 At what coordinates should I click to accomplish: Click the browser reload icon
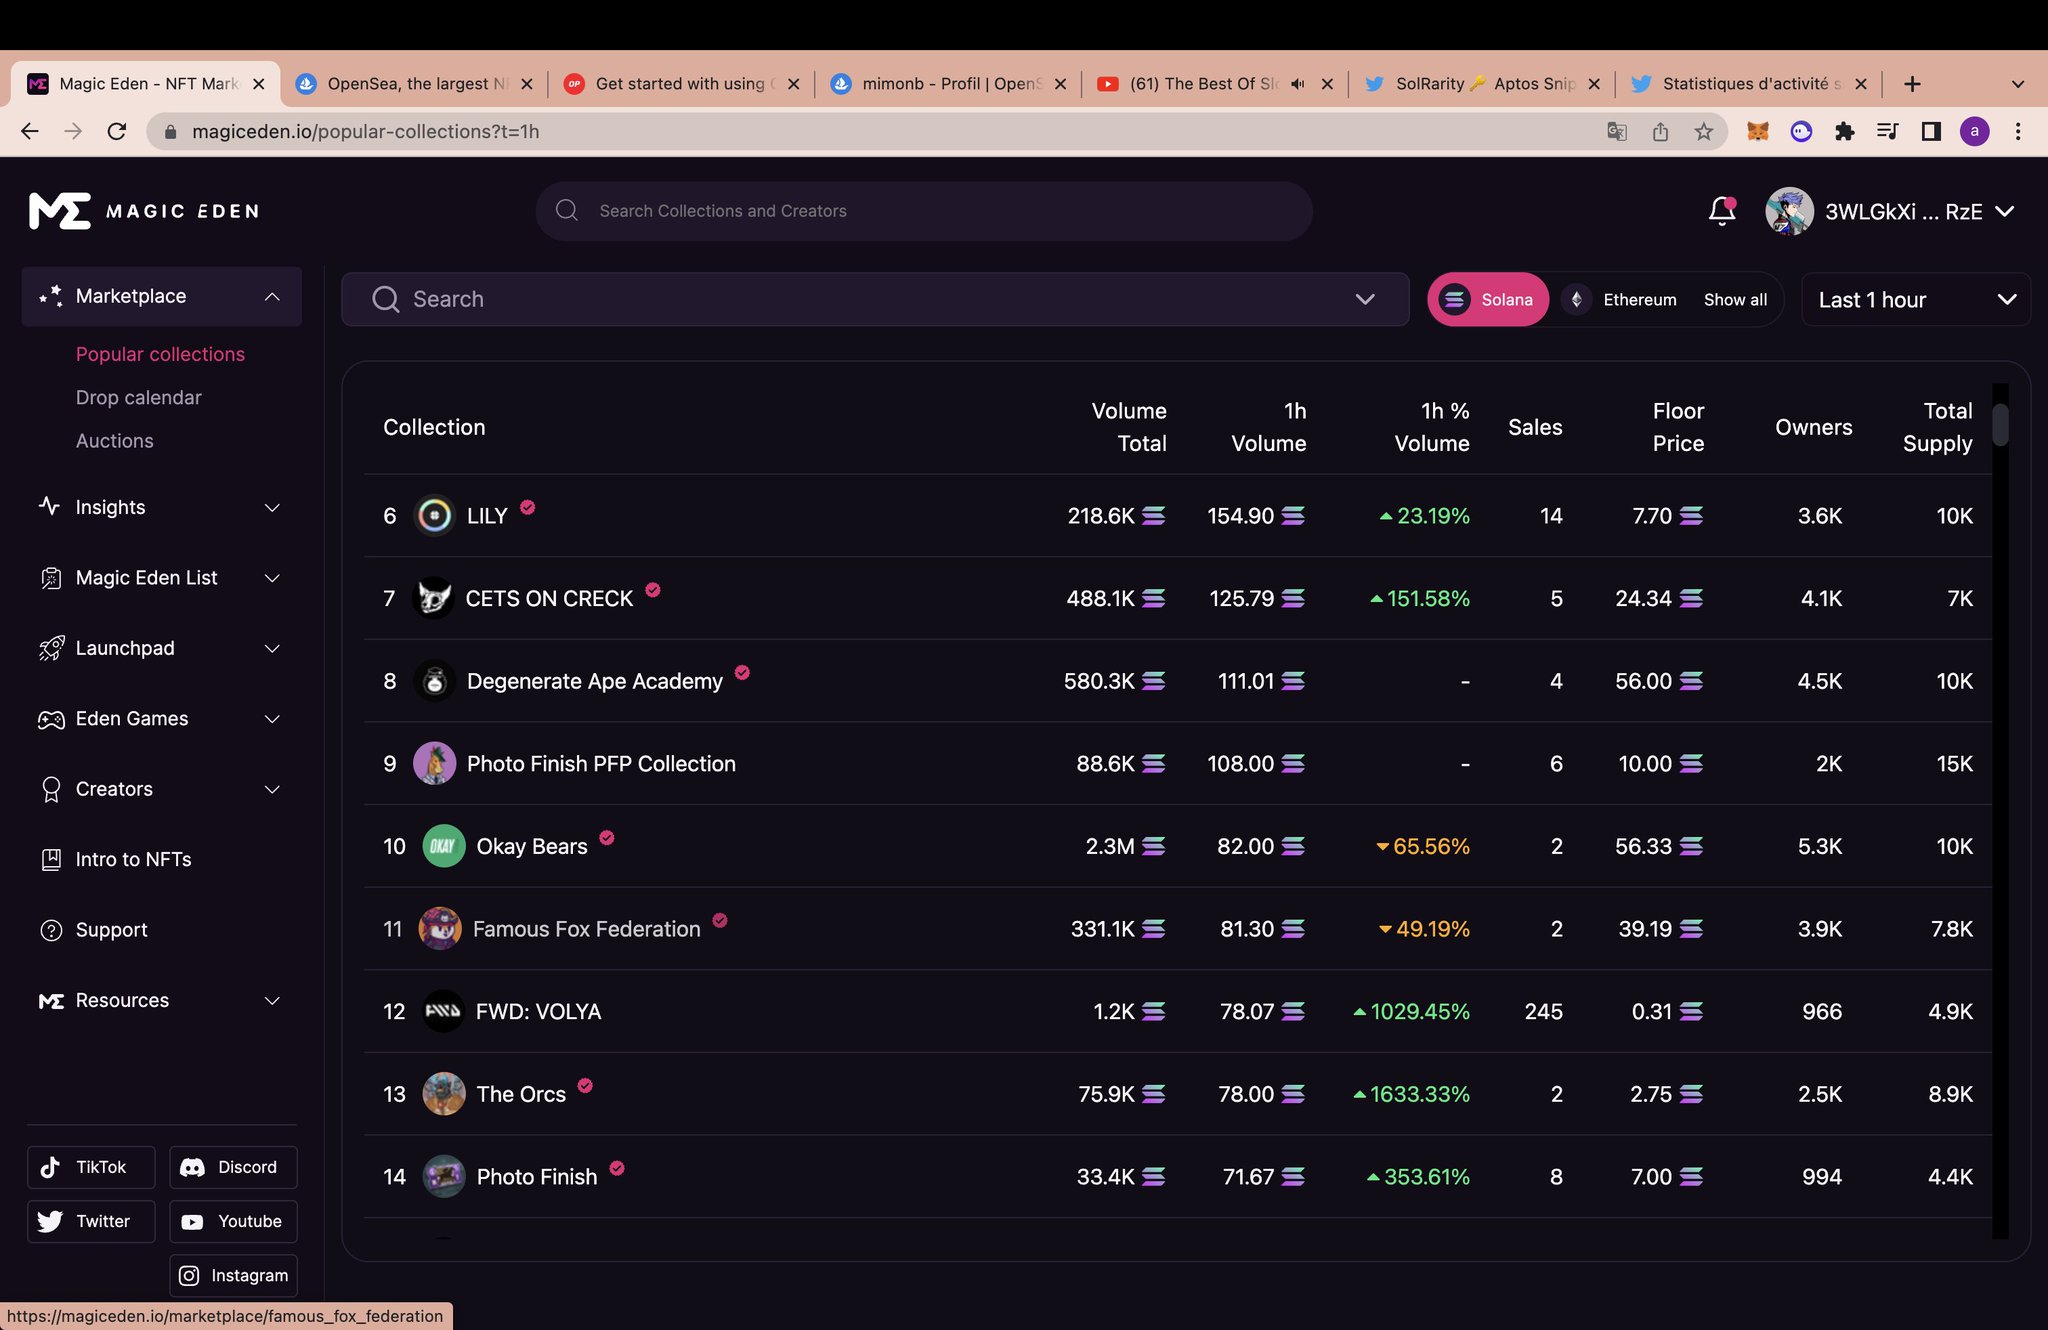point(117,131)
